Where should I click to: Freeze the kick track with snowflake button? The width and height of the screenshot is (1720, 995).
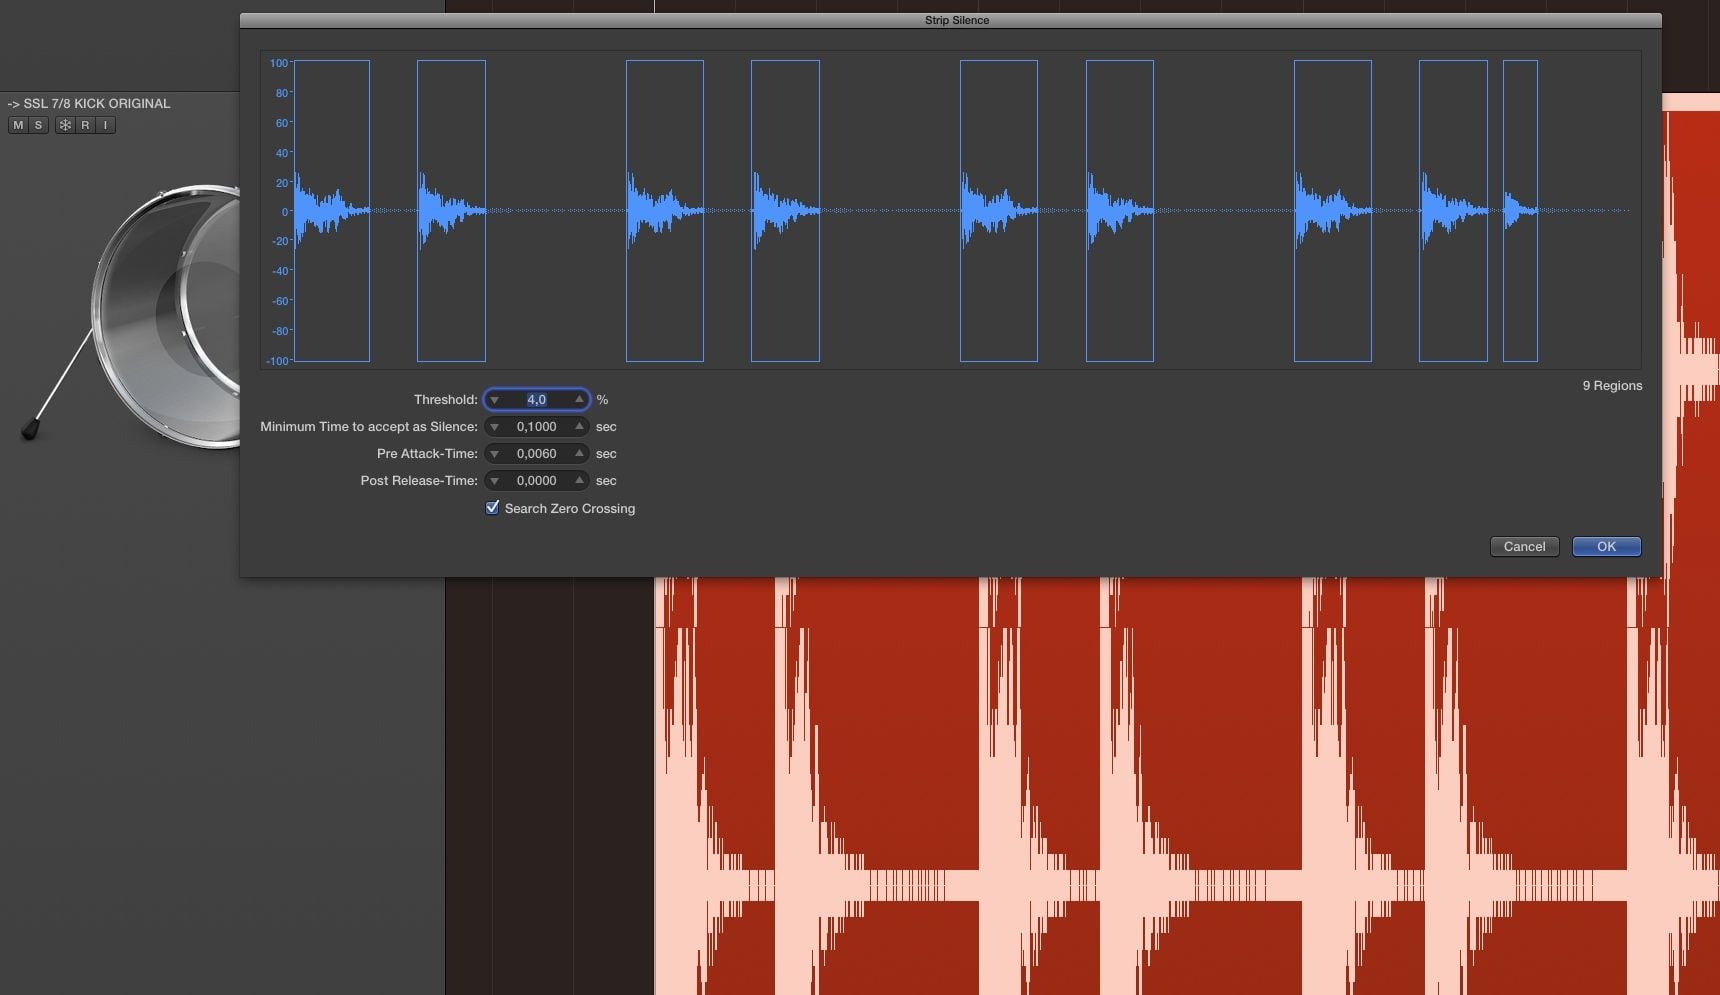(65, 125)
